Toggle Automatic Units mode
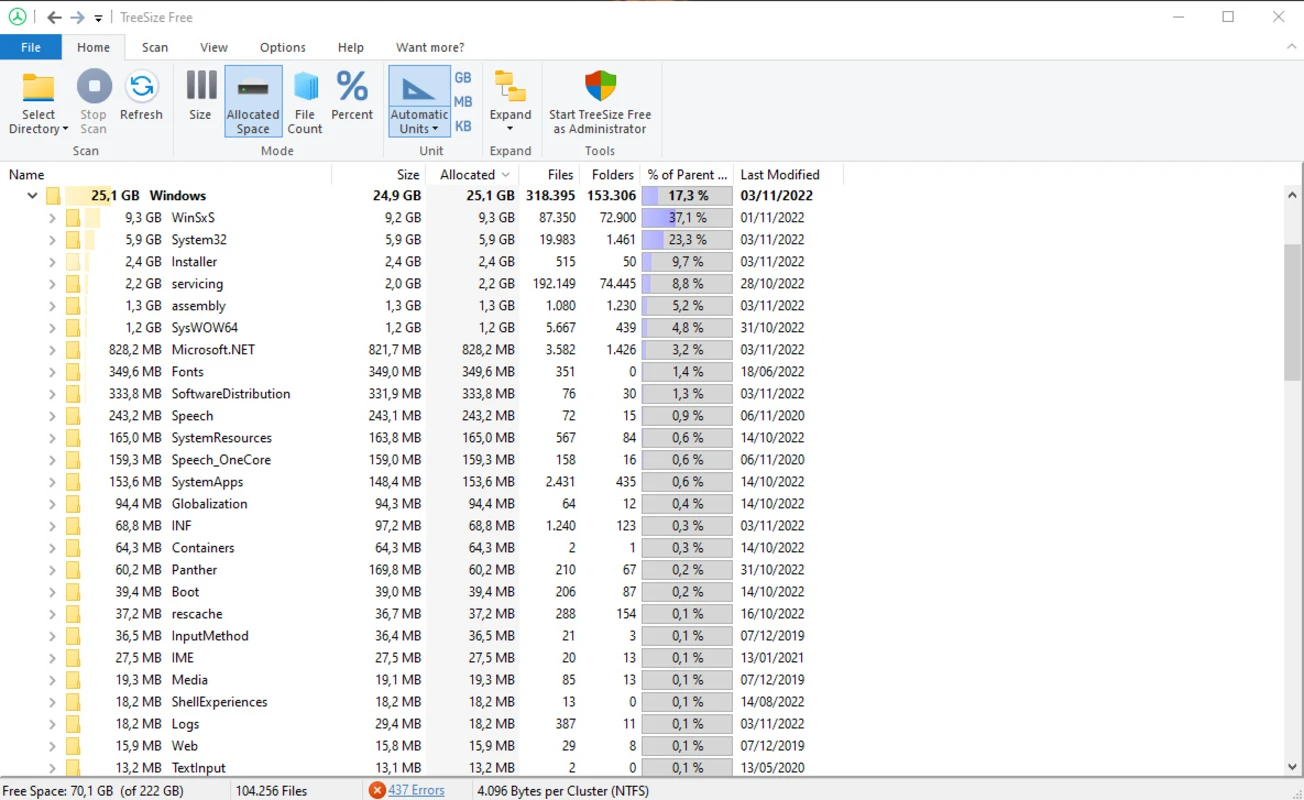The image size is (1304, 800). click(418, 100)
